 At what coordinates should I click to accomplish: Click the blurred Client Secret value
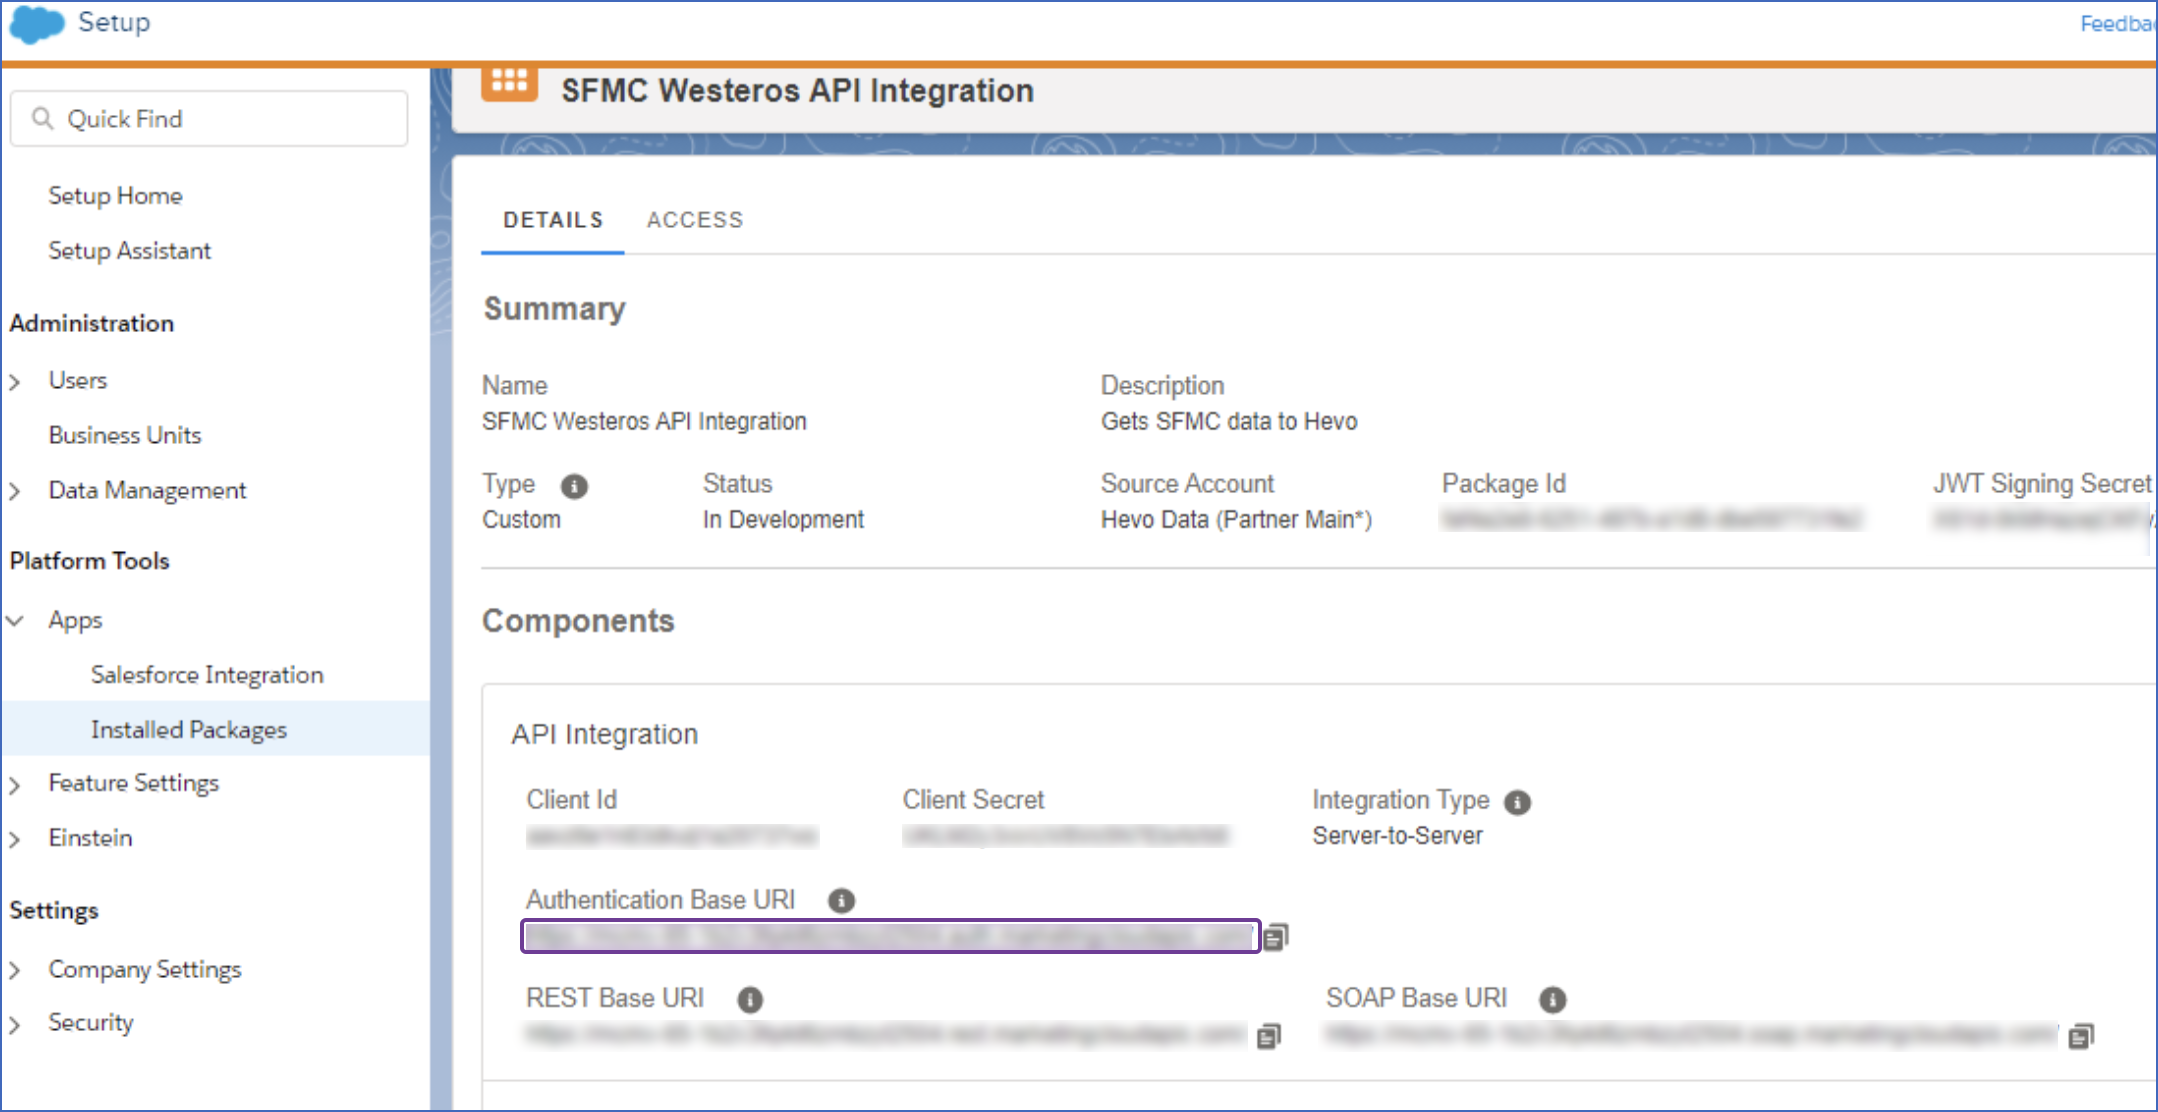(1066, 836)
